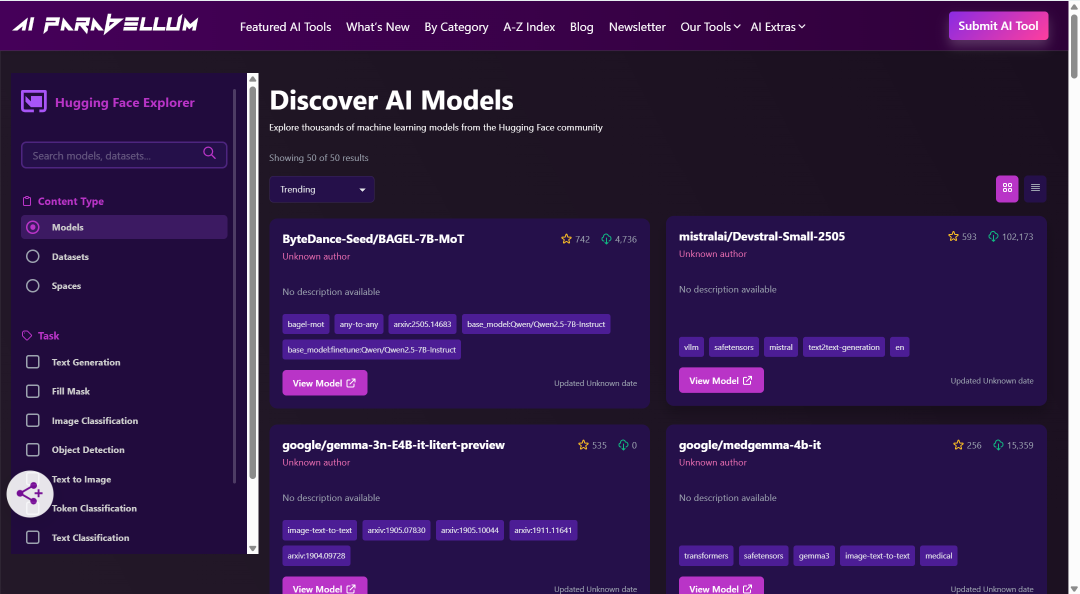Click the sidebar scrollbar down arrow
This screenshot has height=594, width=1080.
[x=253, y=549]
